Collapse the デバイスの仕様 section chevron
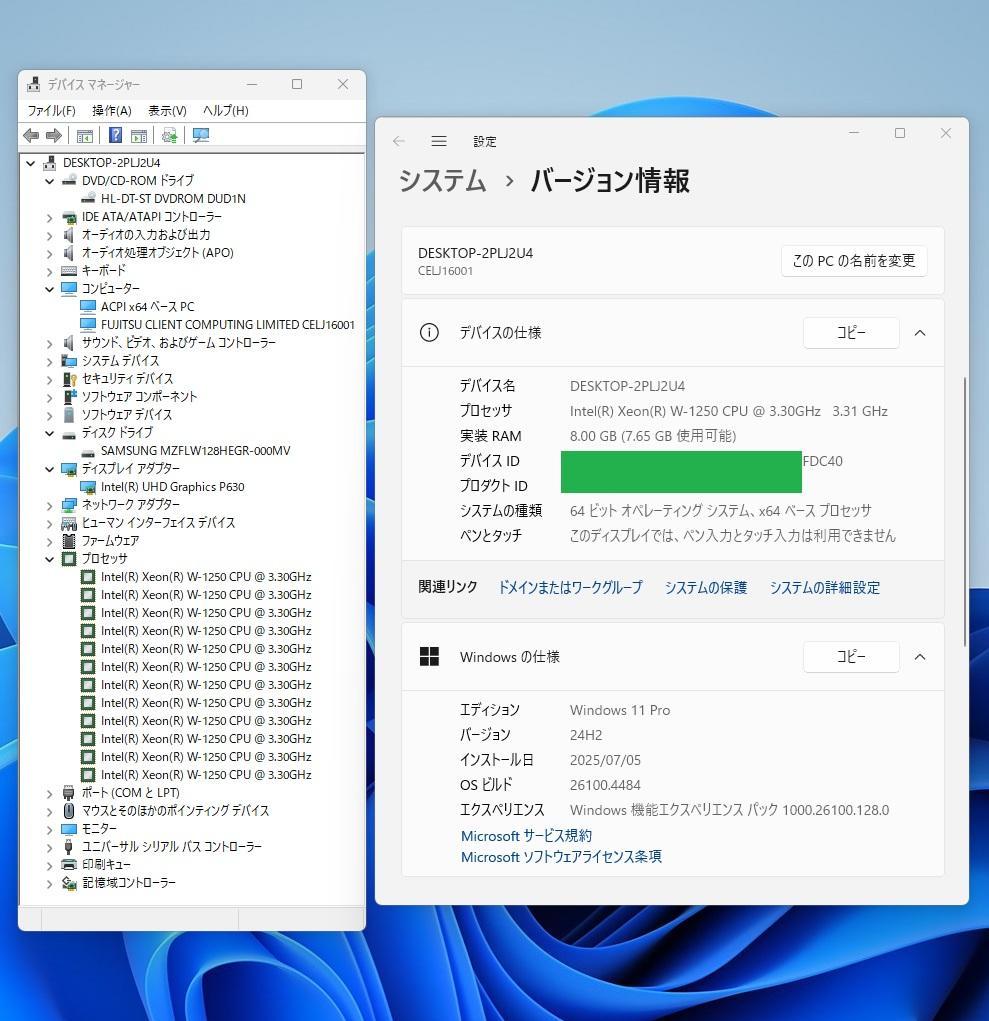 point(919,333)
